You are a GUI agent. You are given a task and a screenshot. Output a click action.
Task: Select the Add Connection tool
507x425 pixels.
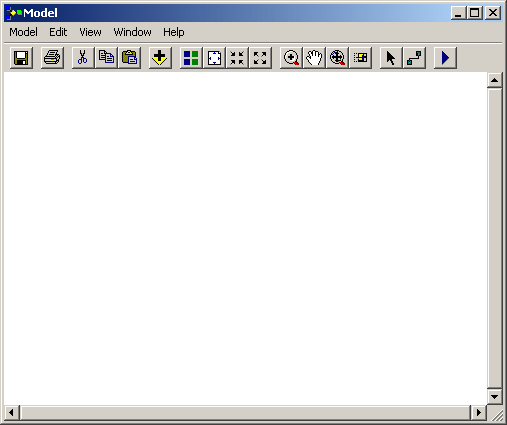pos(414,58)
